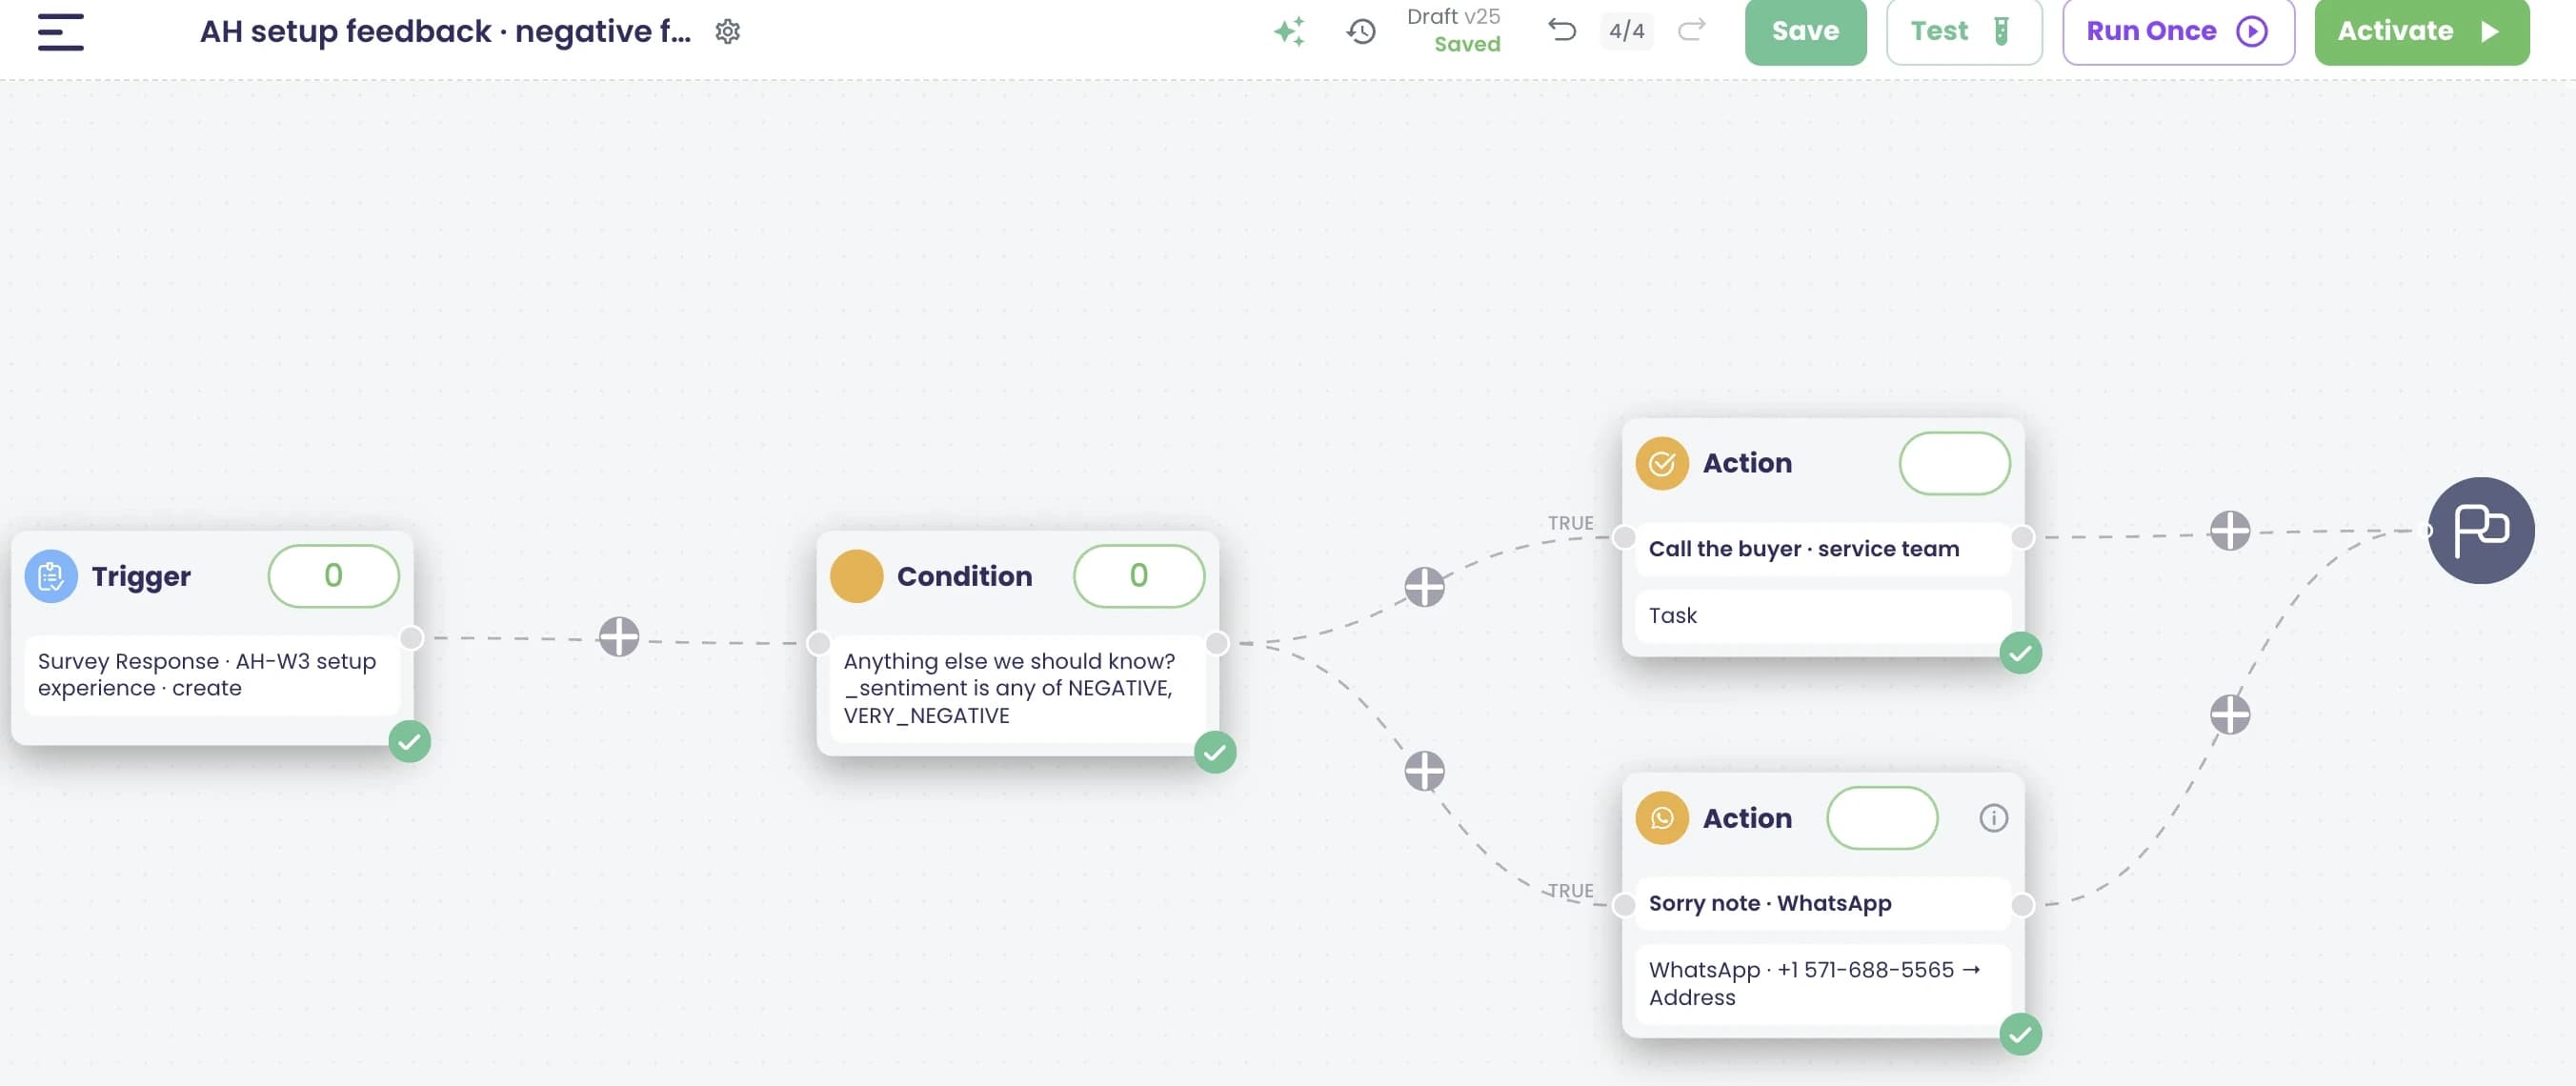Image resolution: width=2576 pixels, height=1086 pixels.
Task: Select Sorry note · WhatsApp label
Action: click(x=1770, y=904)
